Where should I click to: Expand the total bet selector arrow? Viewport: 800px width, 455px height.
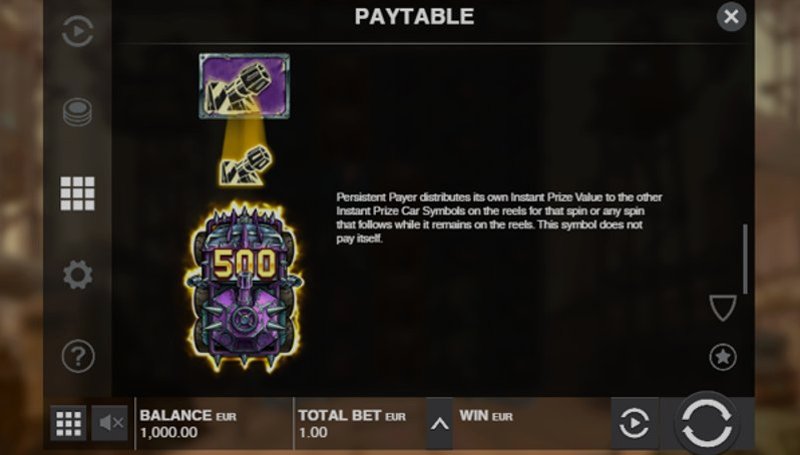click(x=440, y=424)
